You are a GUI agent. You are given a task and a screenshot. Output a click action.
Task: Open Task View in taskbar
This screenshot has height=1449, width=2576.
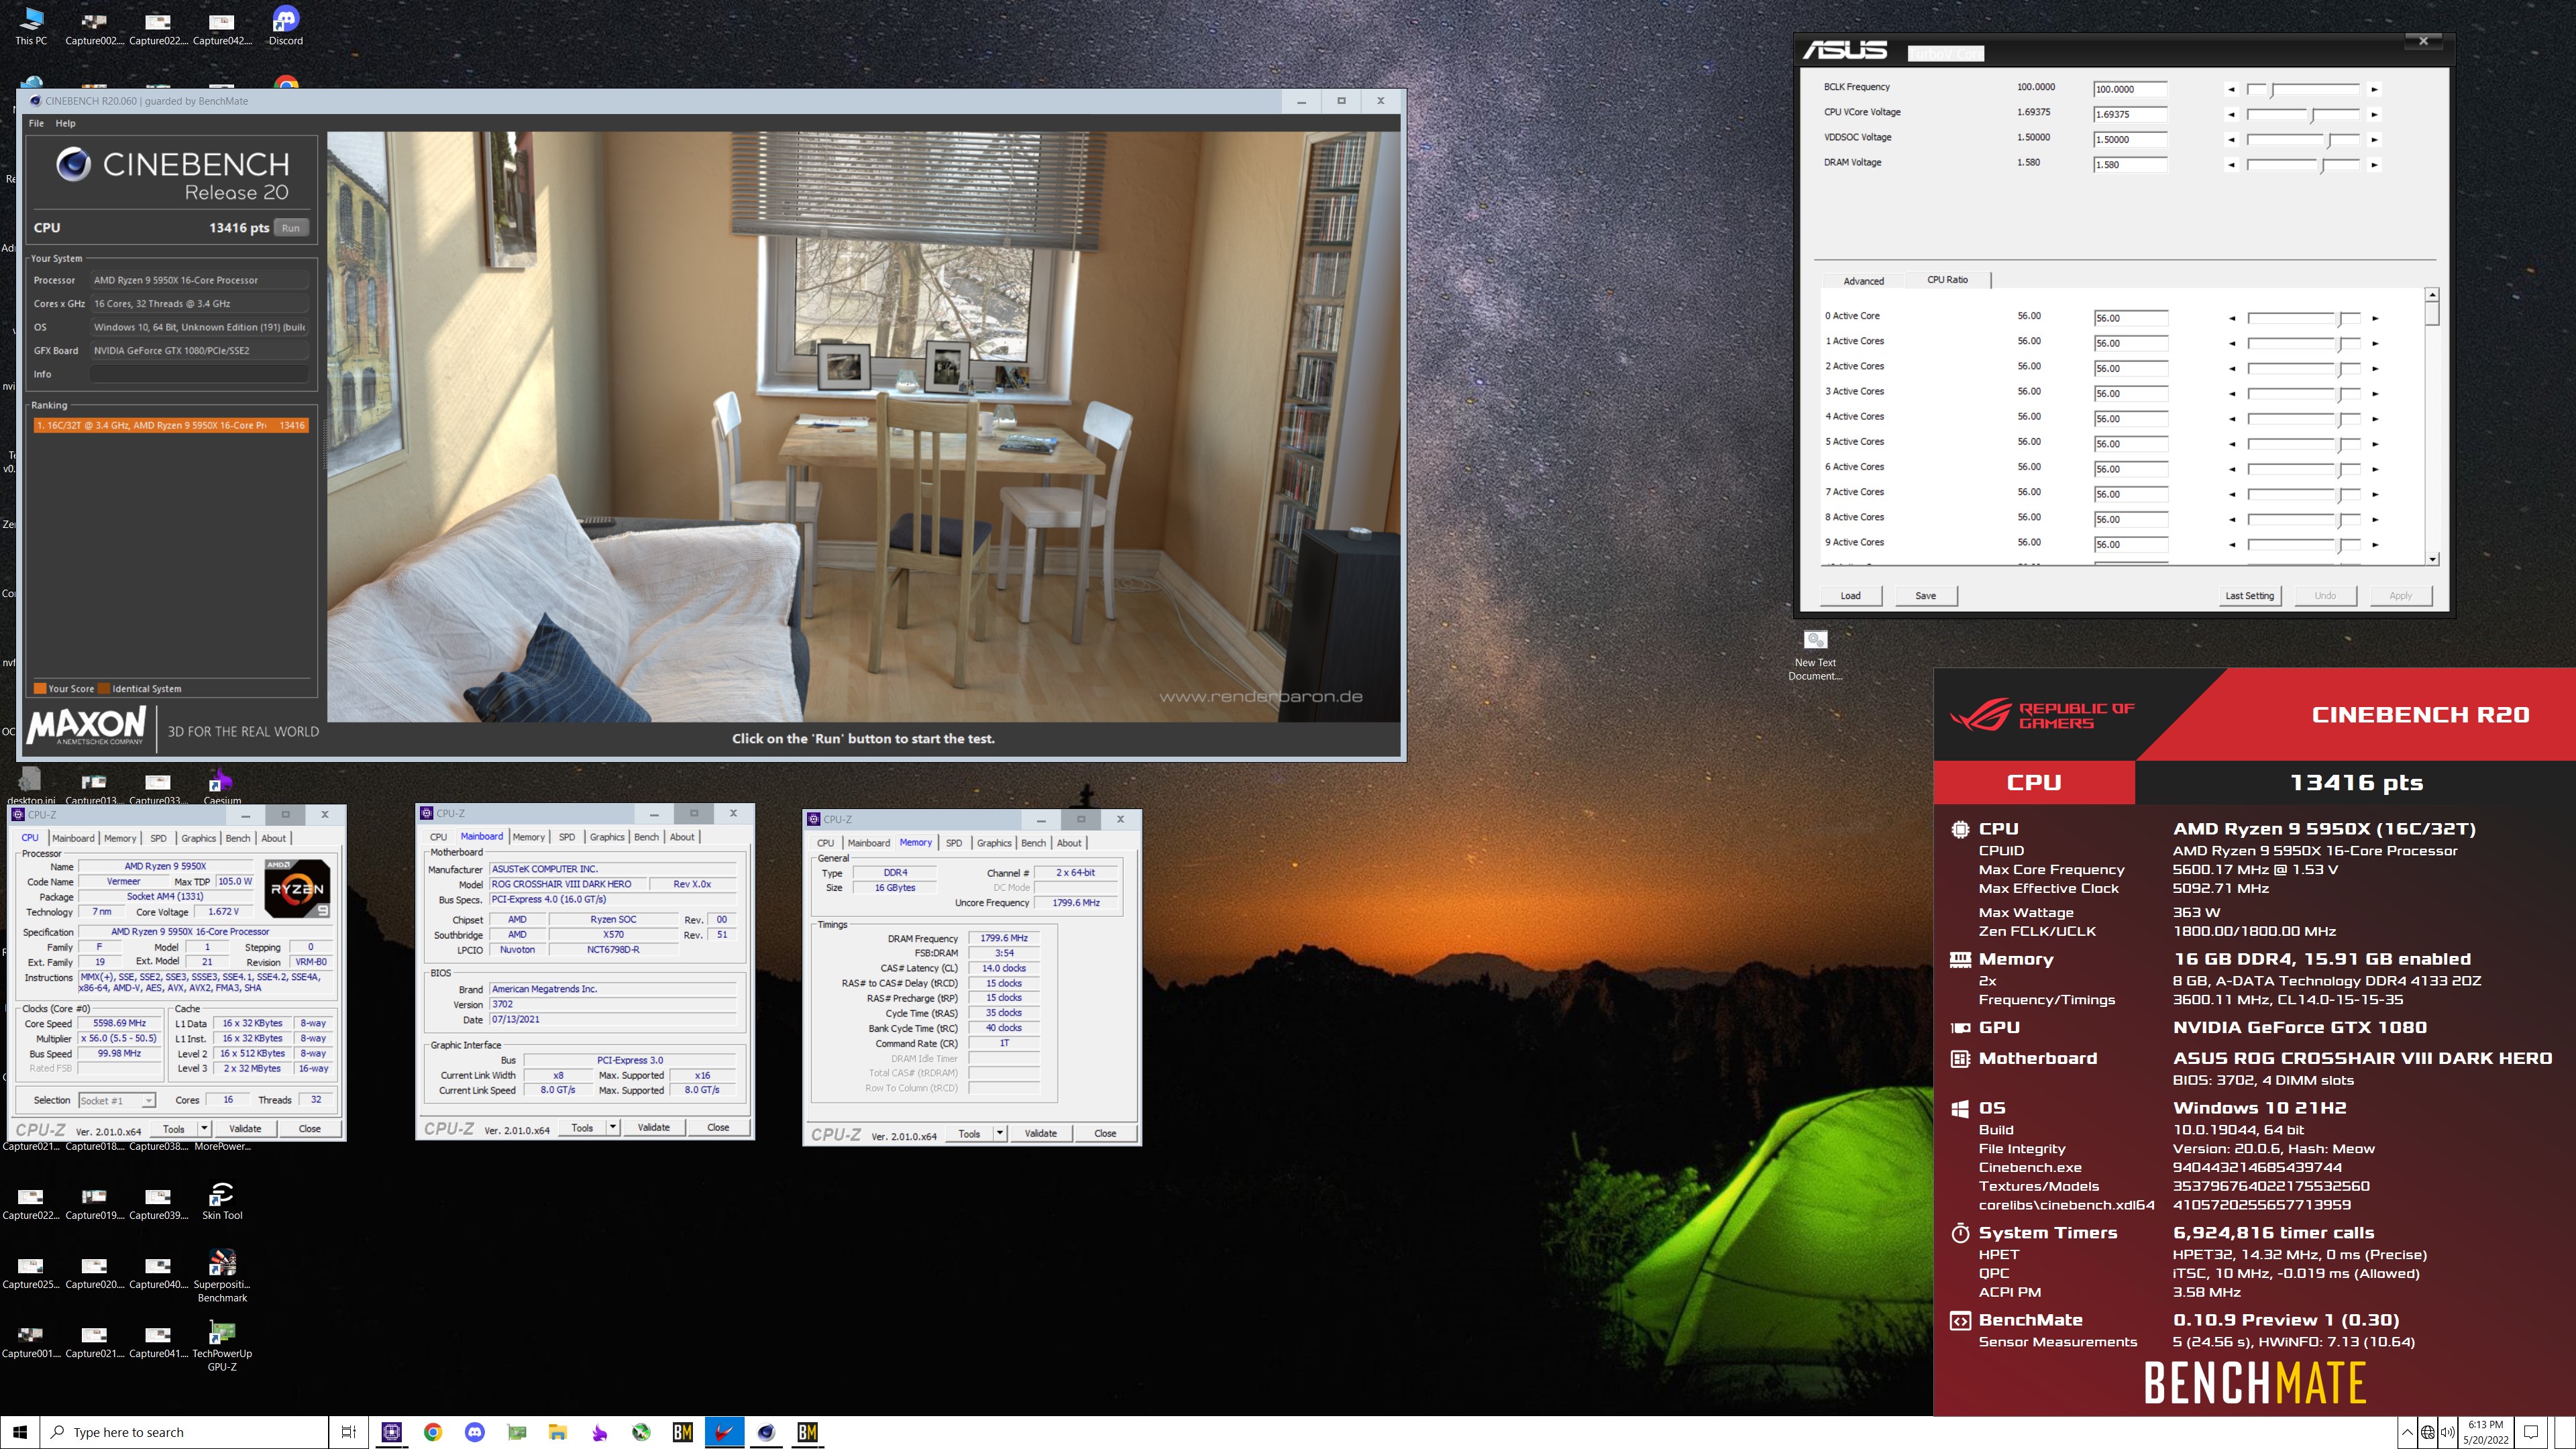click(x=348, y=1432)
